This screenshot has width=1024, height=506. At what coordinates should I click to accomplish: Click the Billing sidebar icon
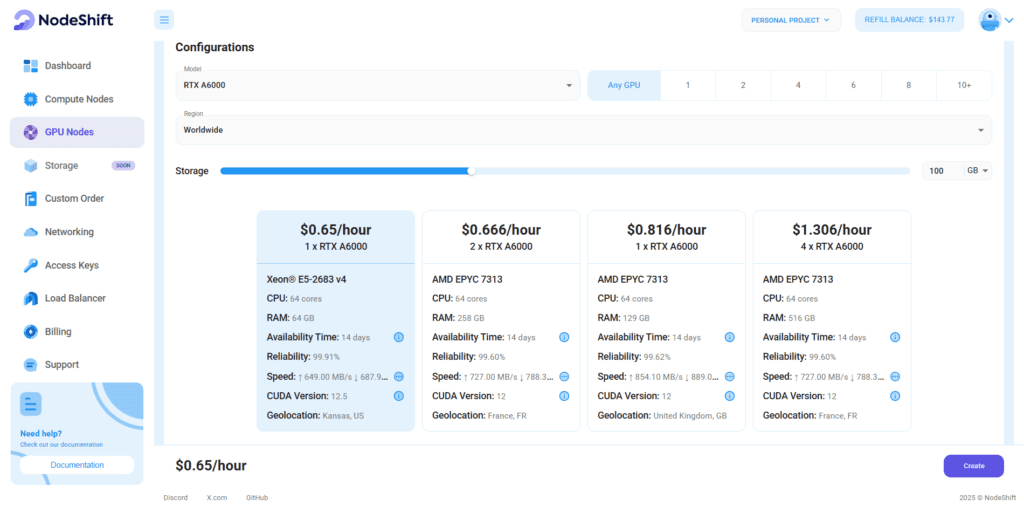[31, 332]
